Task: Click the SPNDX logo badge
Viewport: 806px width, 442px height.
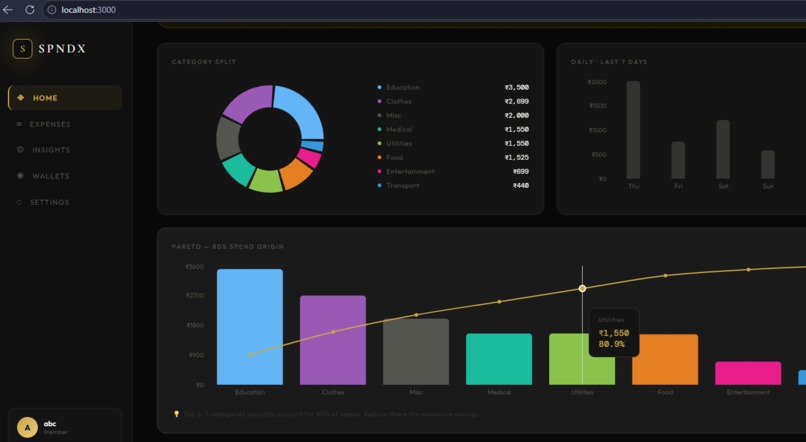Action: [x=22, y=49]
